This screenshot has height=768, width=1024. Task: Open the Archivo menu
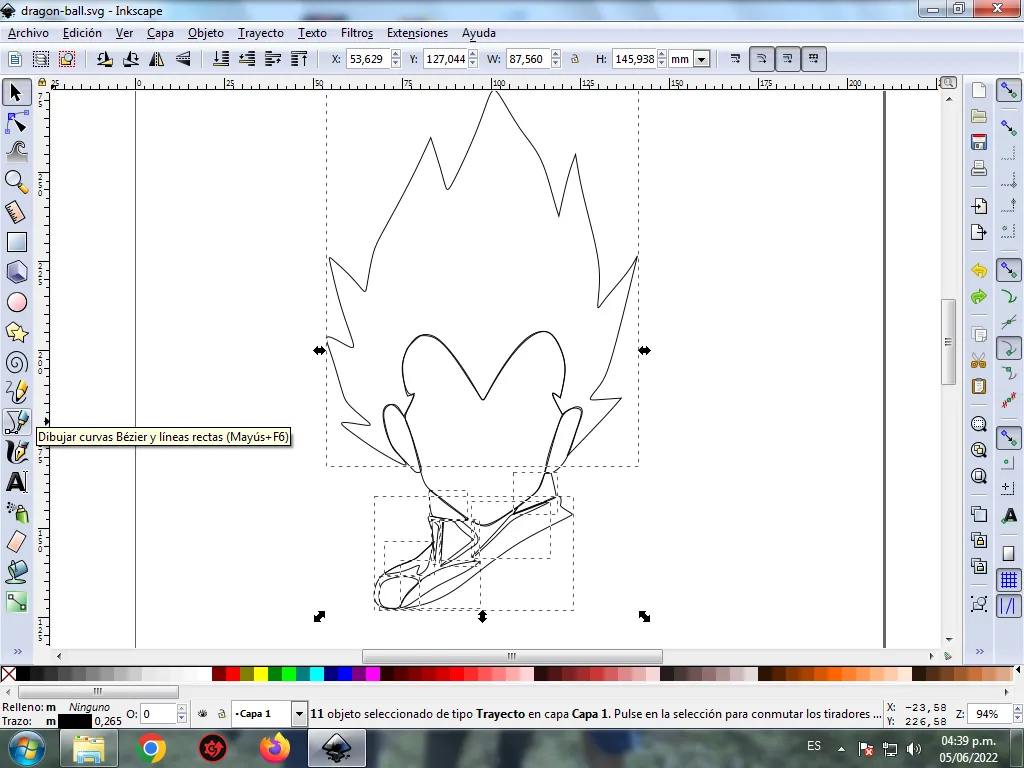coord(28,33)
